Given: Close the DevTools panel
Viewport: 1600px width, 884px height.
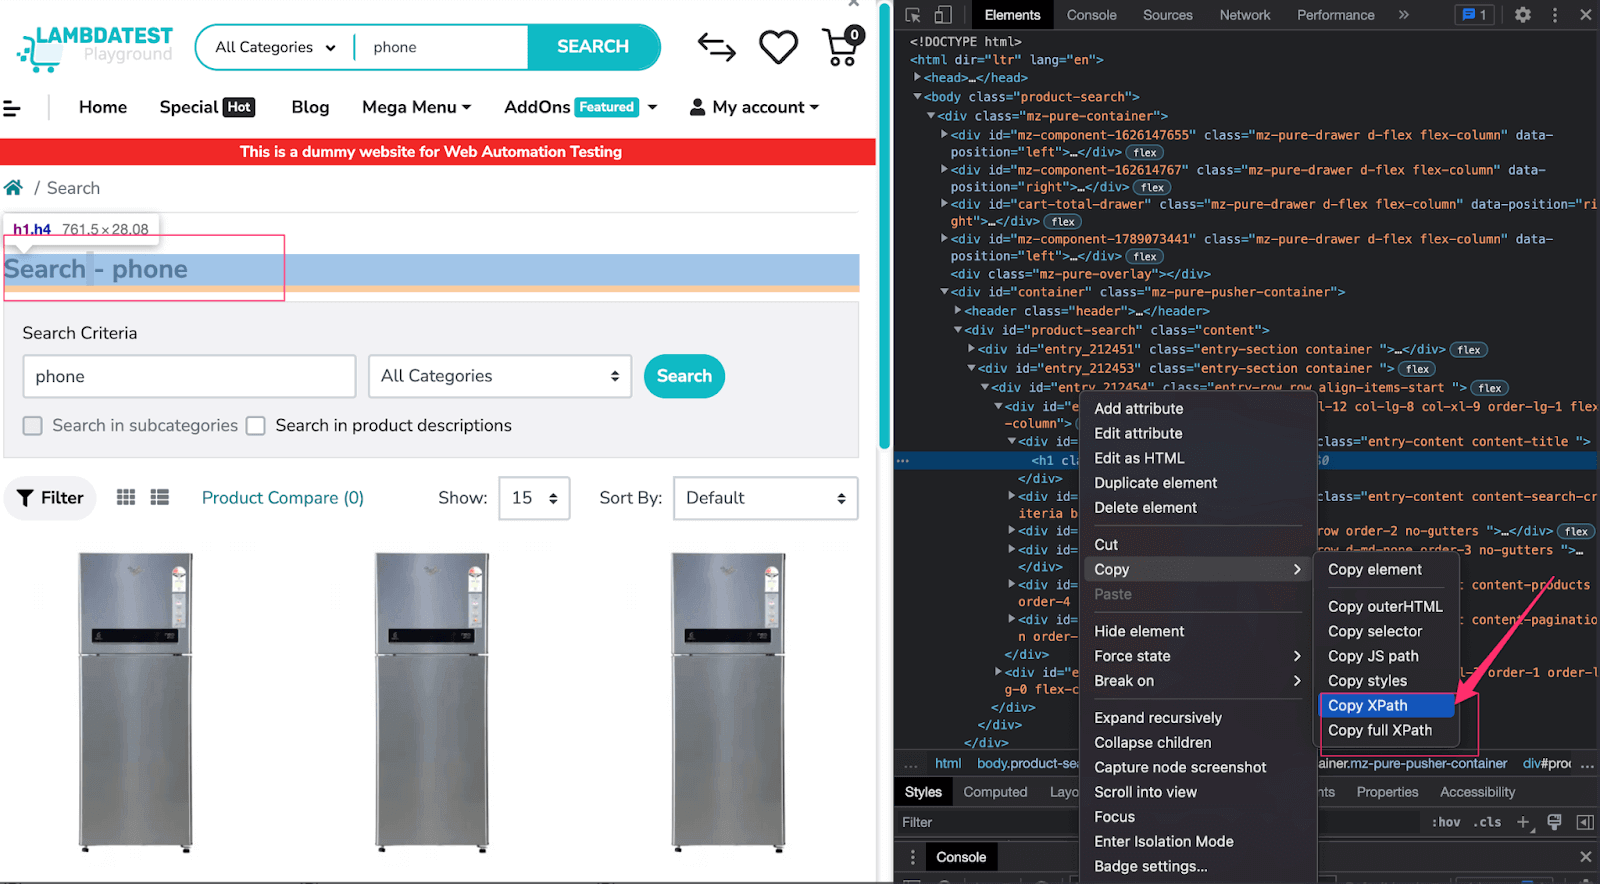Looking at the screenshot, I should 1586,15.
